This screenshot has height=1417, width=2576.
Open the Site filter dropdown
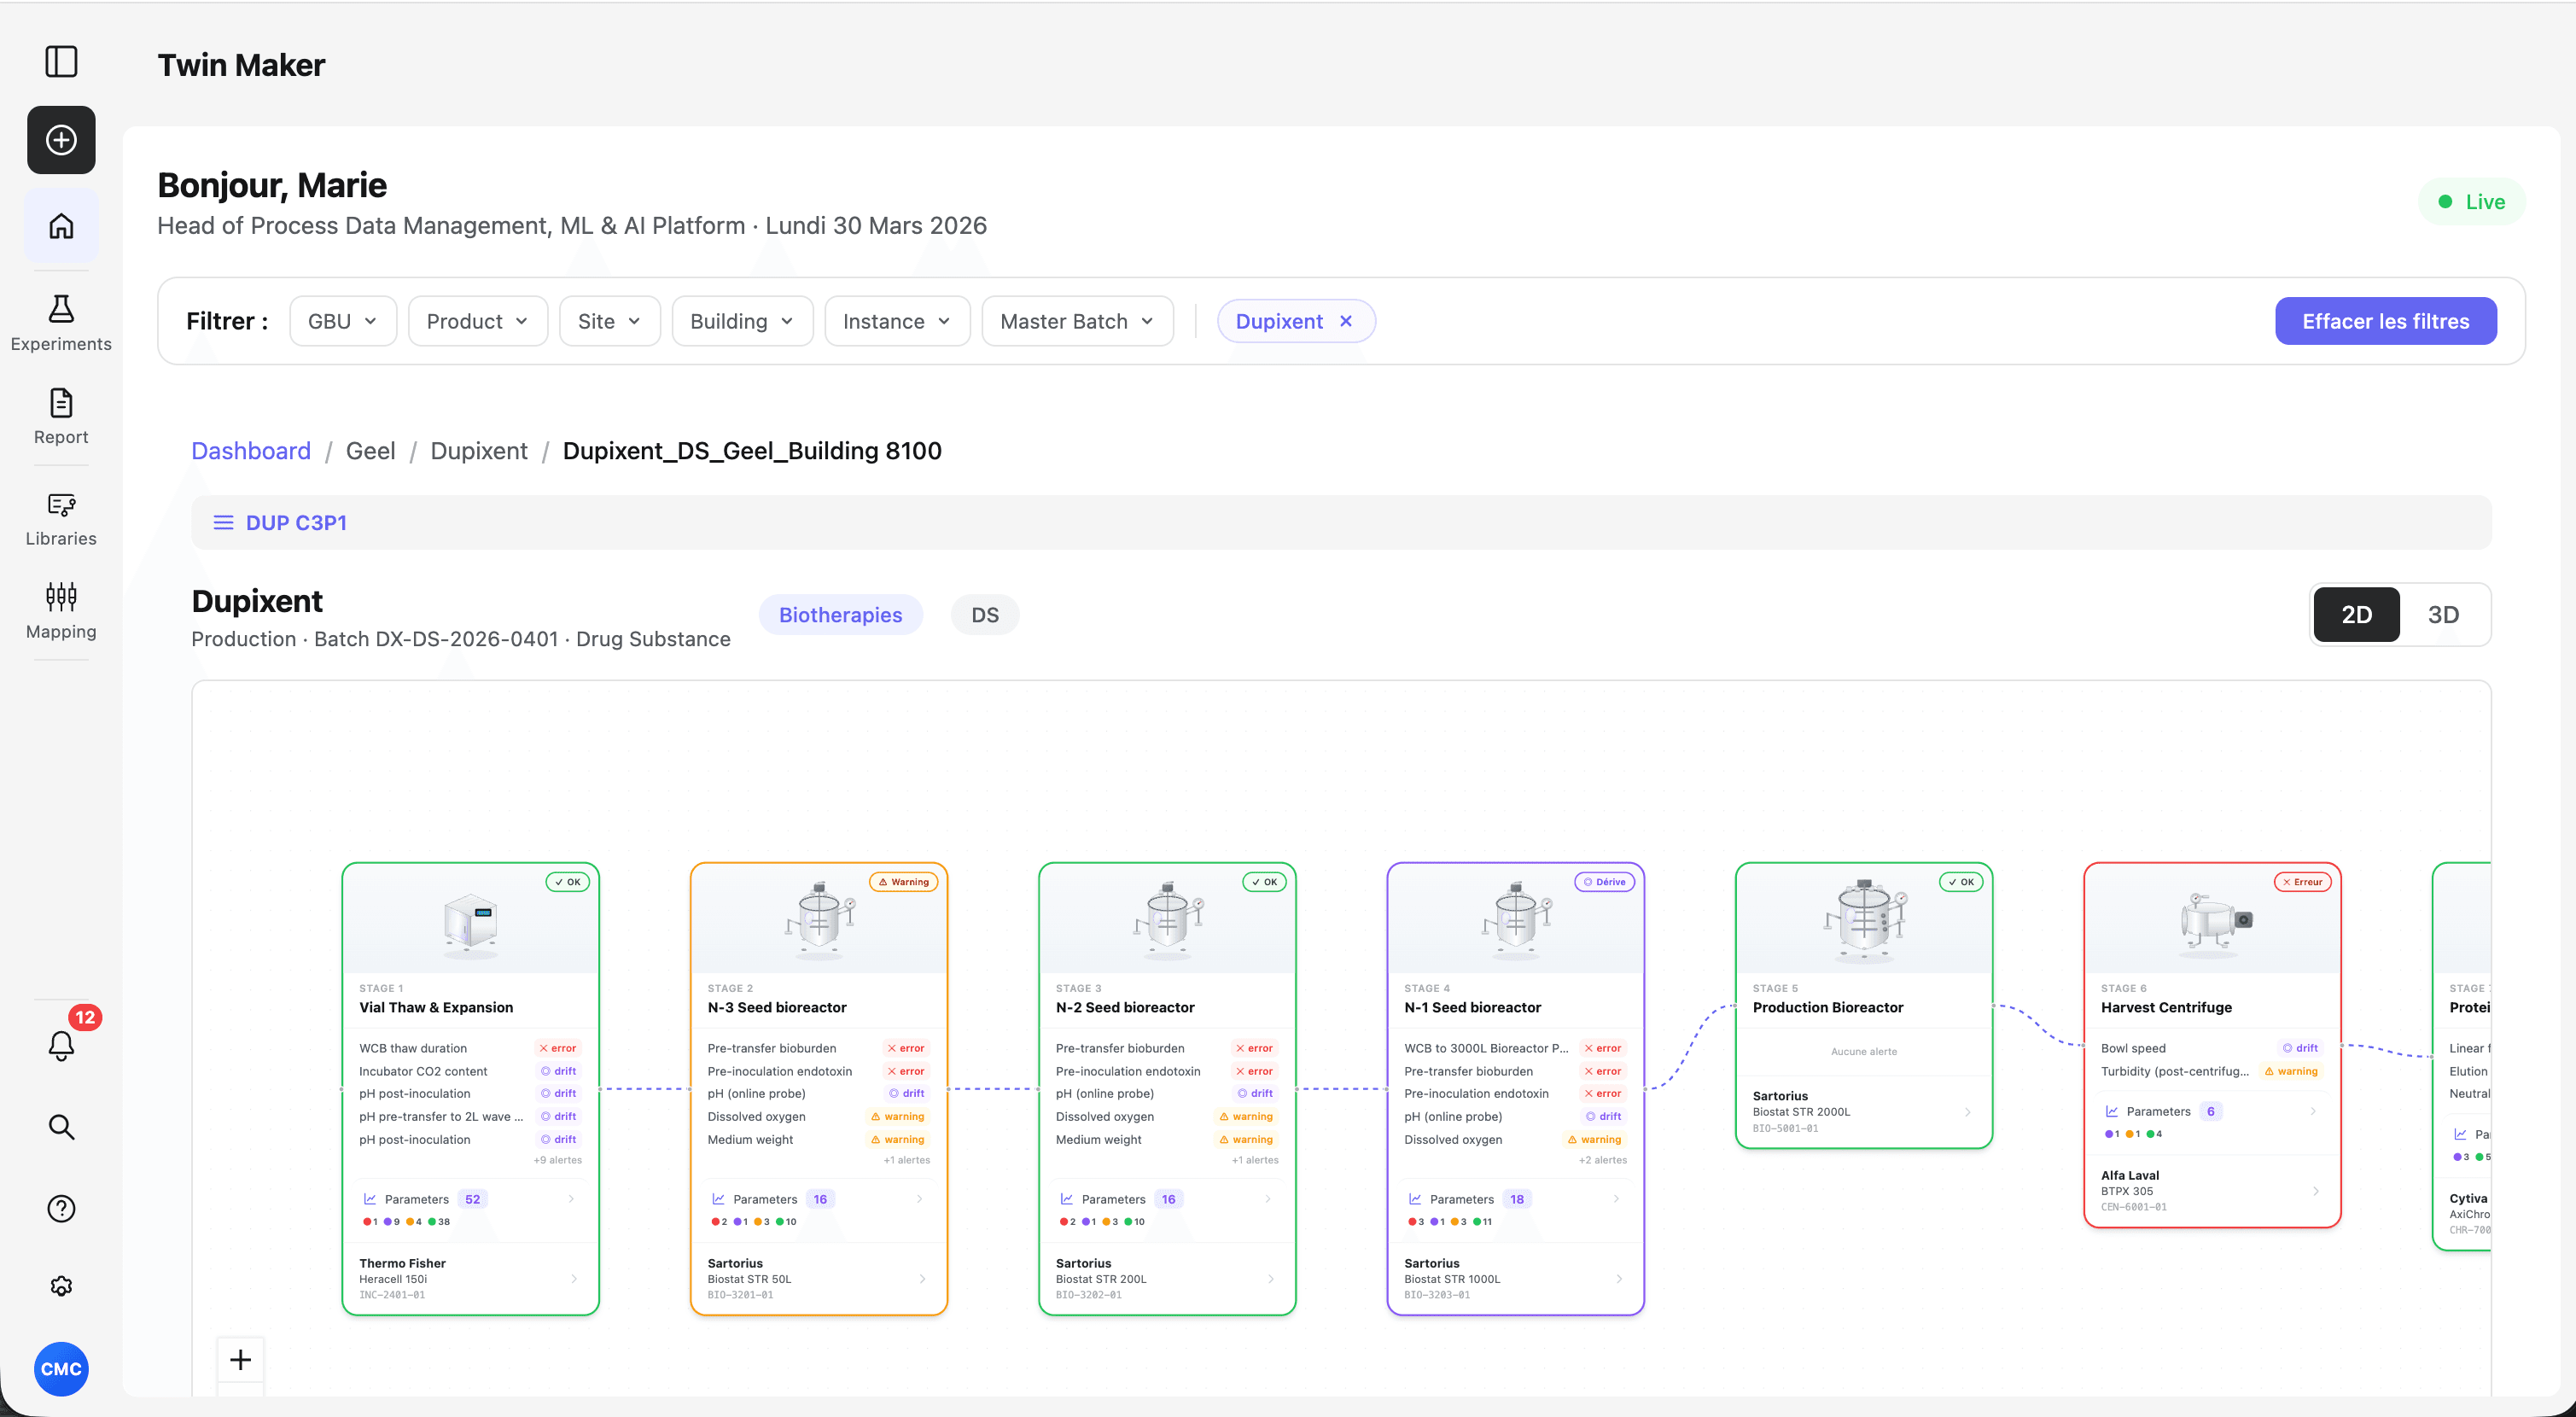pos(609,321)
